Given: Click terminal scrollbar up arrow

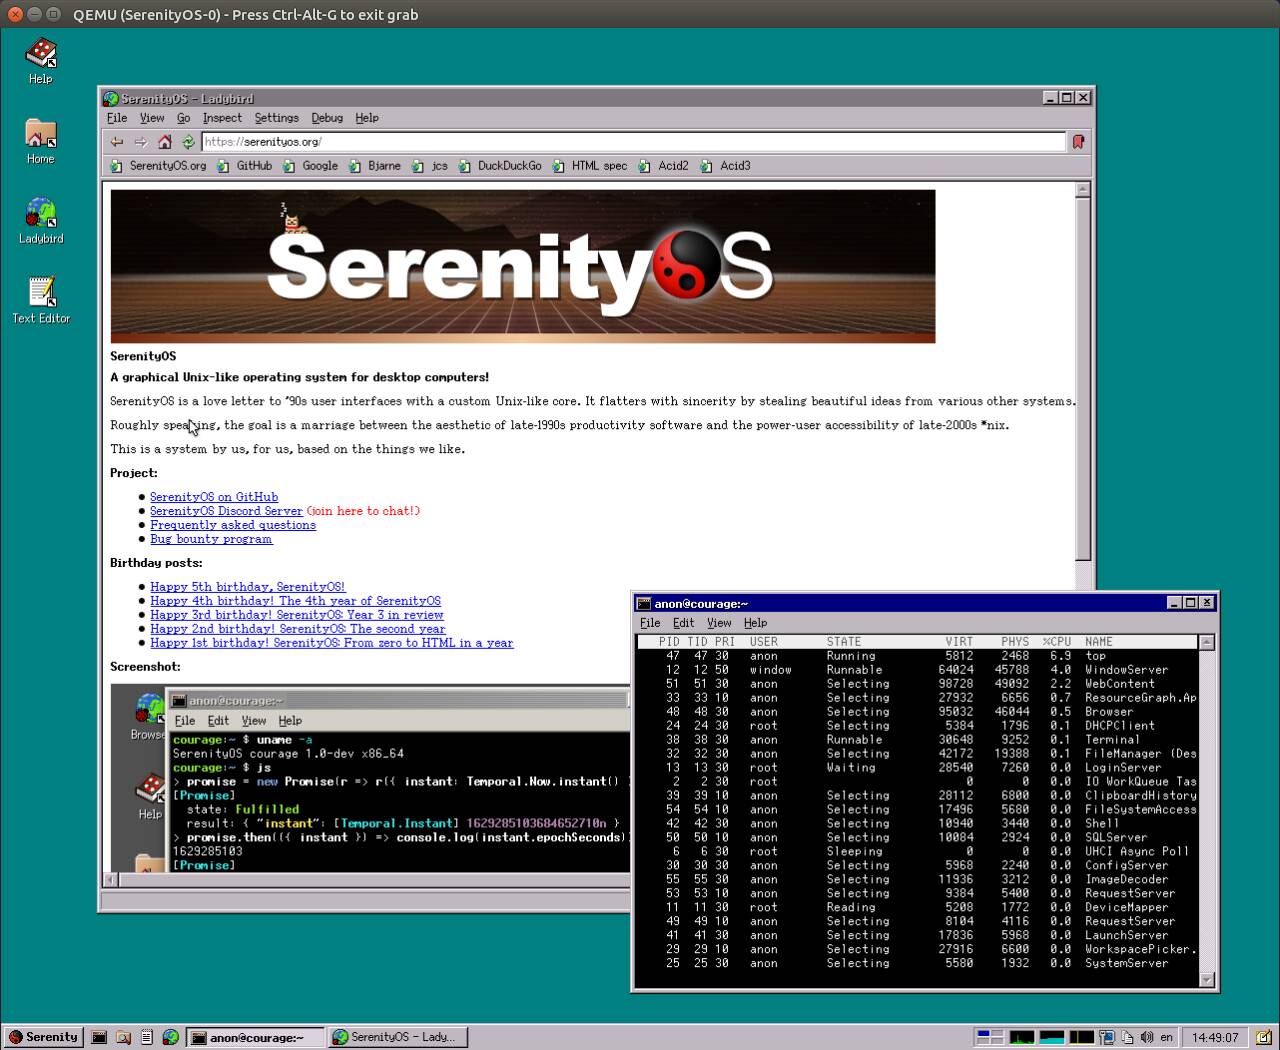Looking at the screenshot, I should [x=1207, y=642].
